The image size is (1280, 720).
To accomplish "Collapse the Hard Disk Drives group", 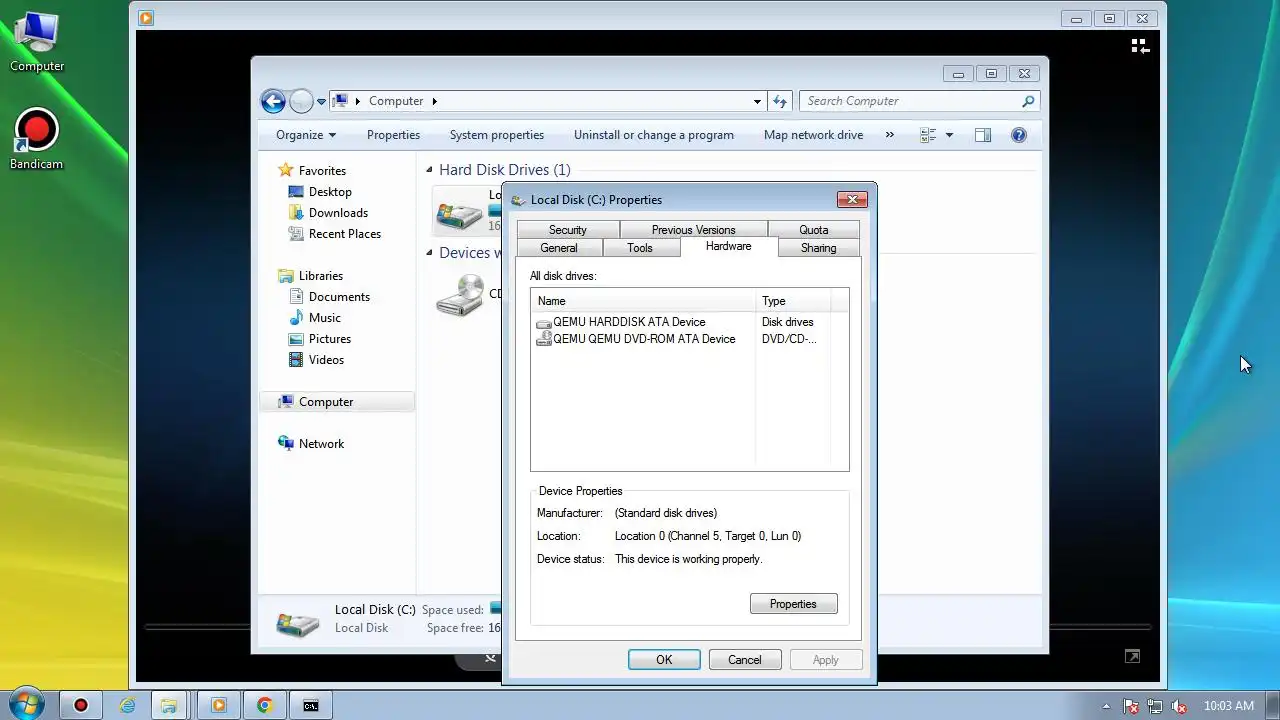I will [x=429, y=170].
